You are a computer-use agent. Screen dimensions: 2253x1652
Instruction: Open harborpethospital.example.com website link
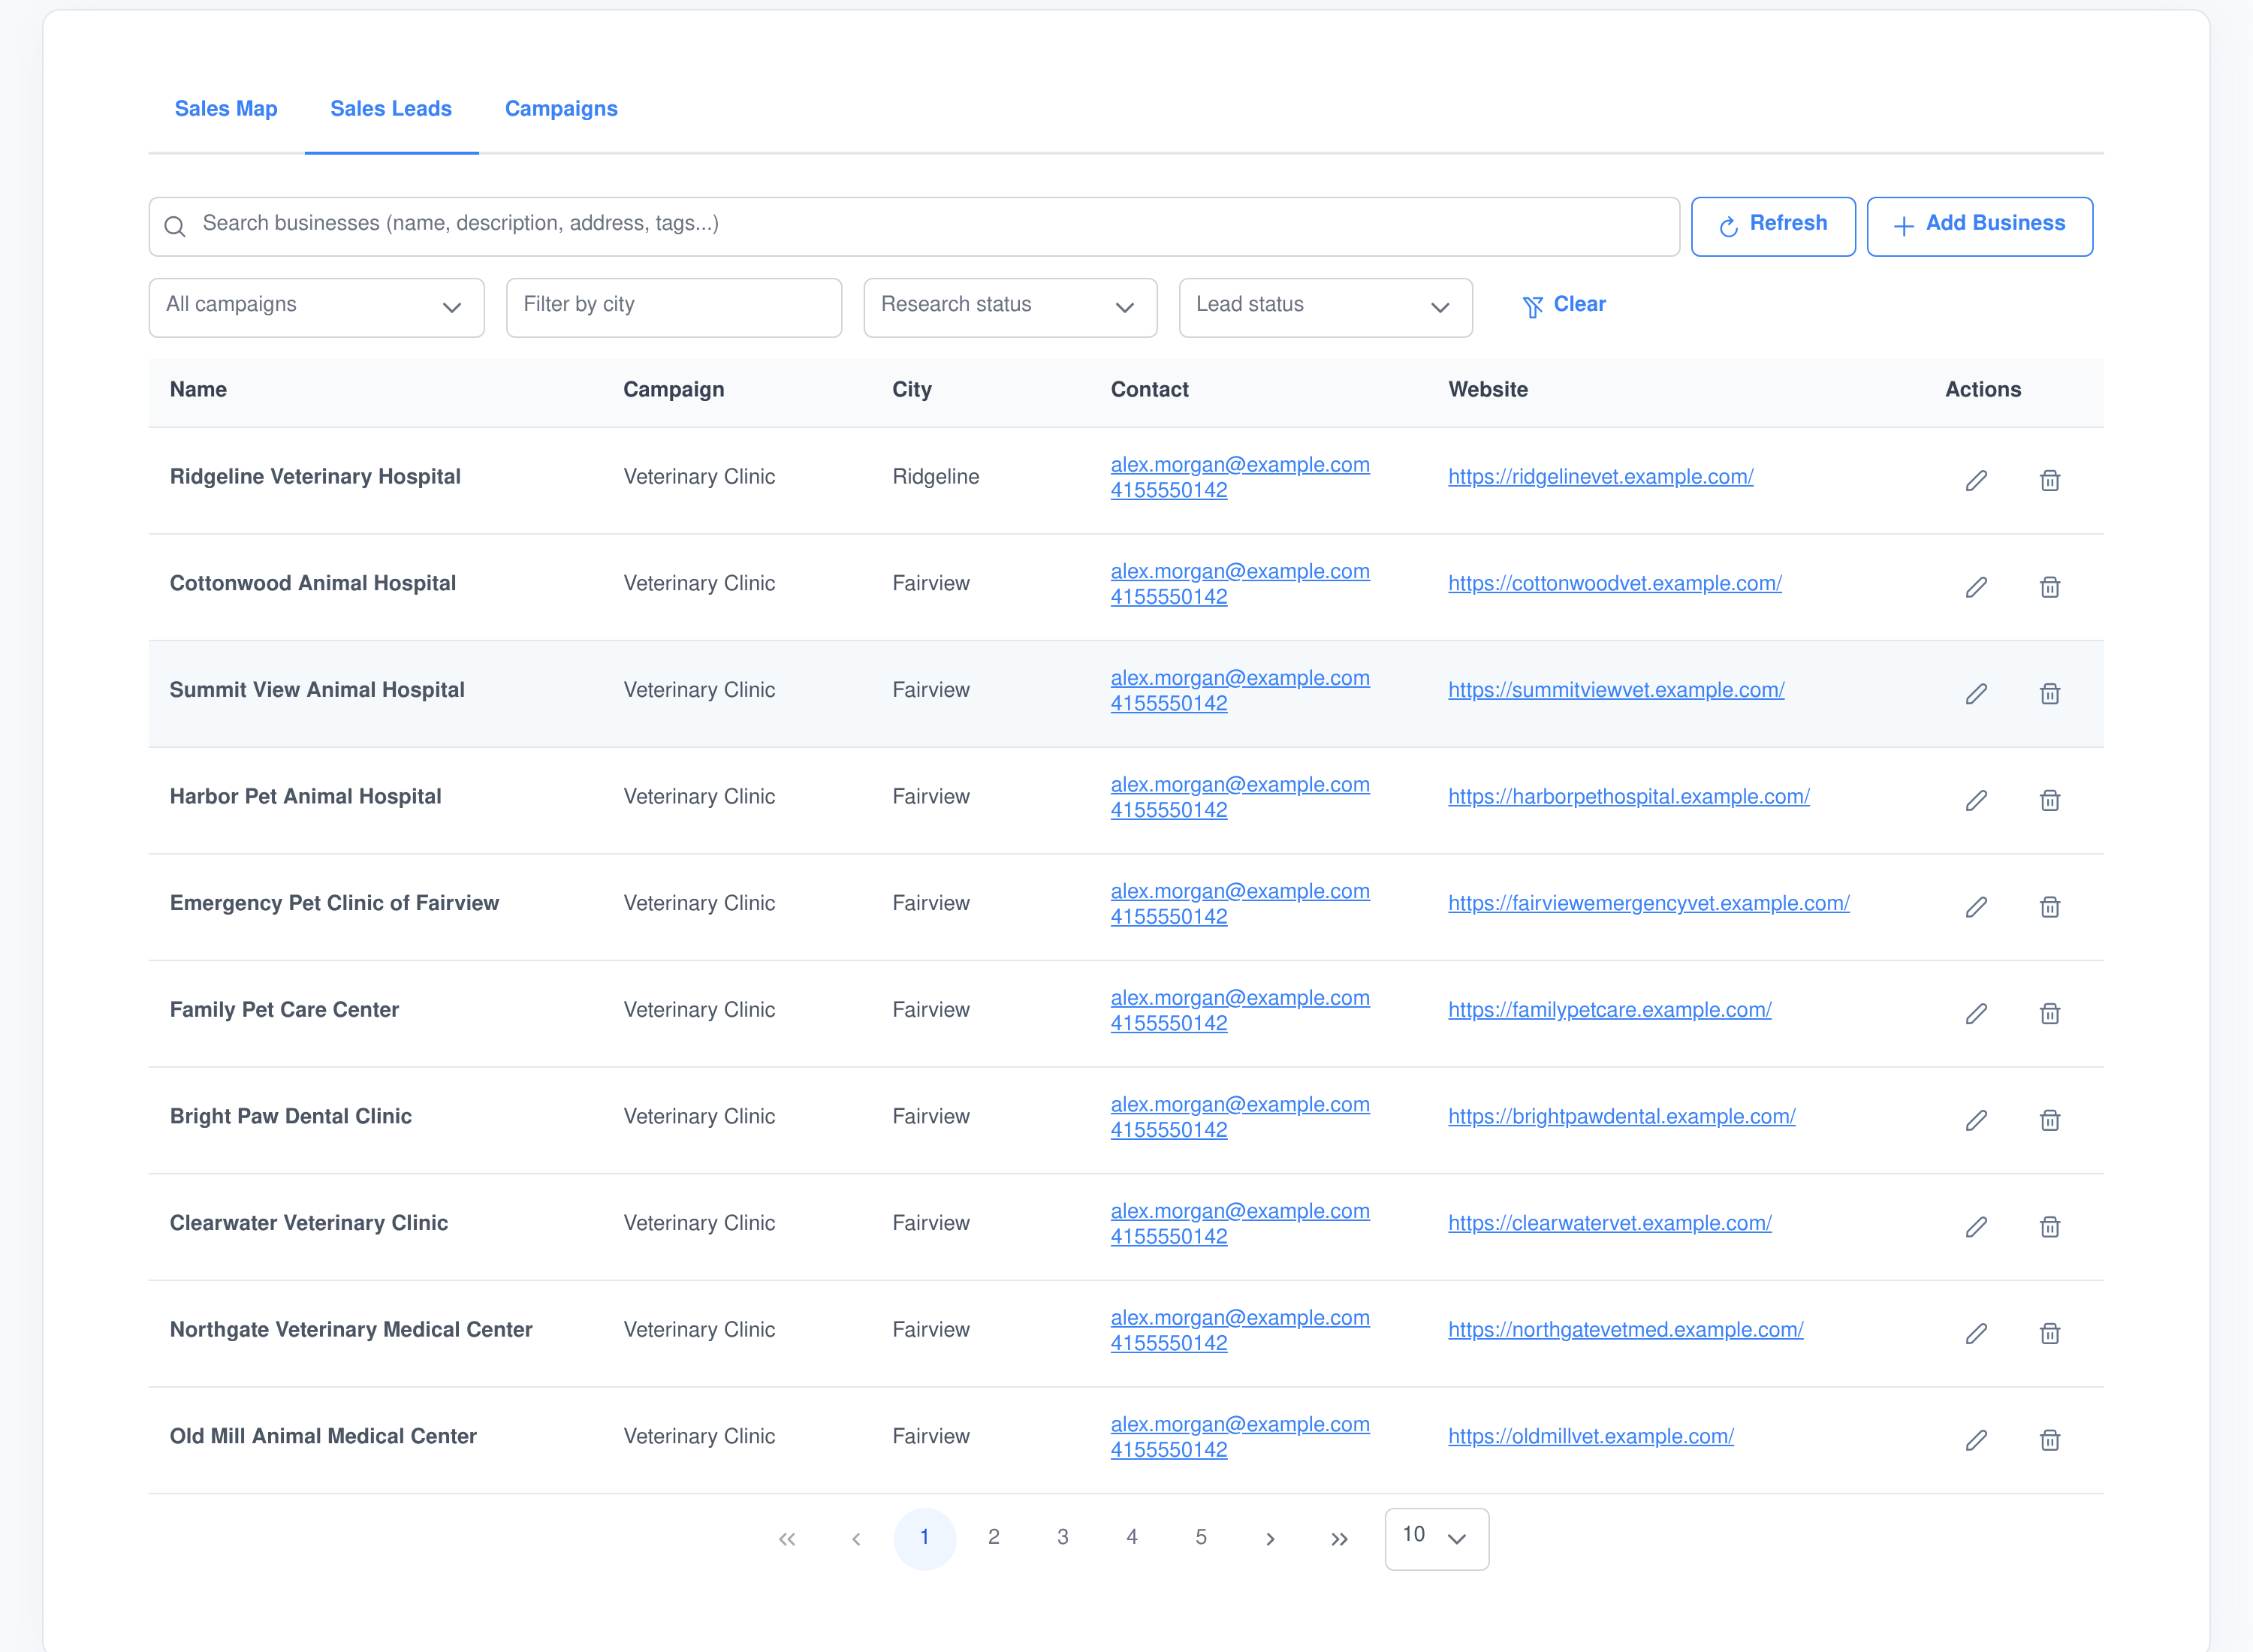pos(1629,797)
